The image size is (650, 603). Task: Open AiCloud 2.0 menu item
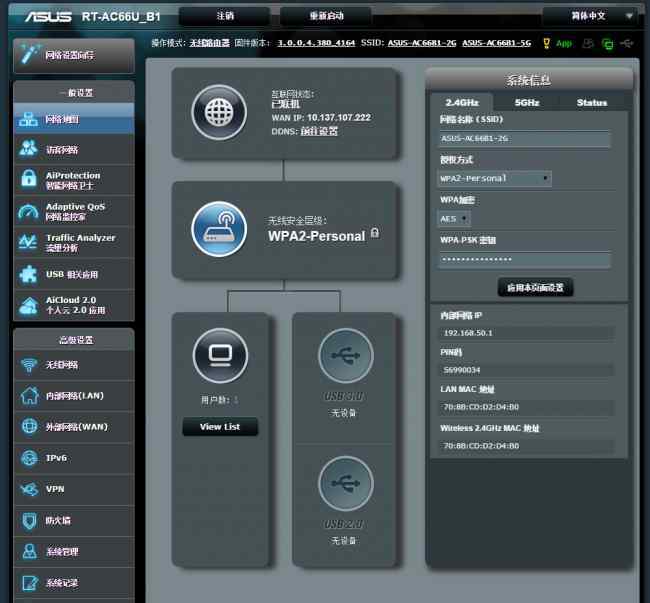coord(74,305)
